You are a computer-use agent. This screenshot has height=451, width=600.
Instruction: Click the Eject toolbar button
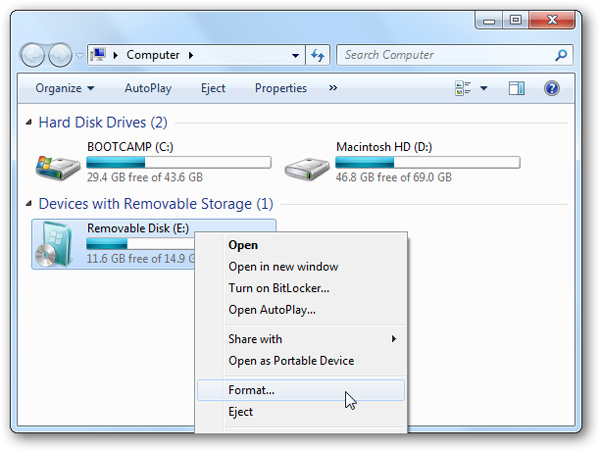pyautogui.click(x=213, y=88)
